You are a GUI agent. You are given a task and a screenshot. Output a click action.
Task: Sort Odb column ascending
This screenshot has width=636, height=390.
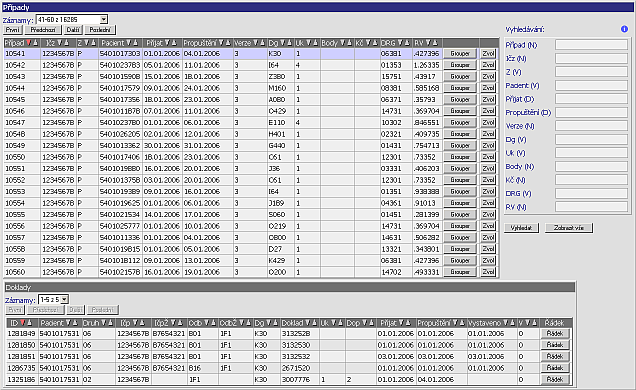point(213,323)
